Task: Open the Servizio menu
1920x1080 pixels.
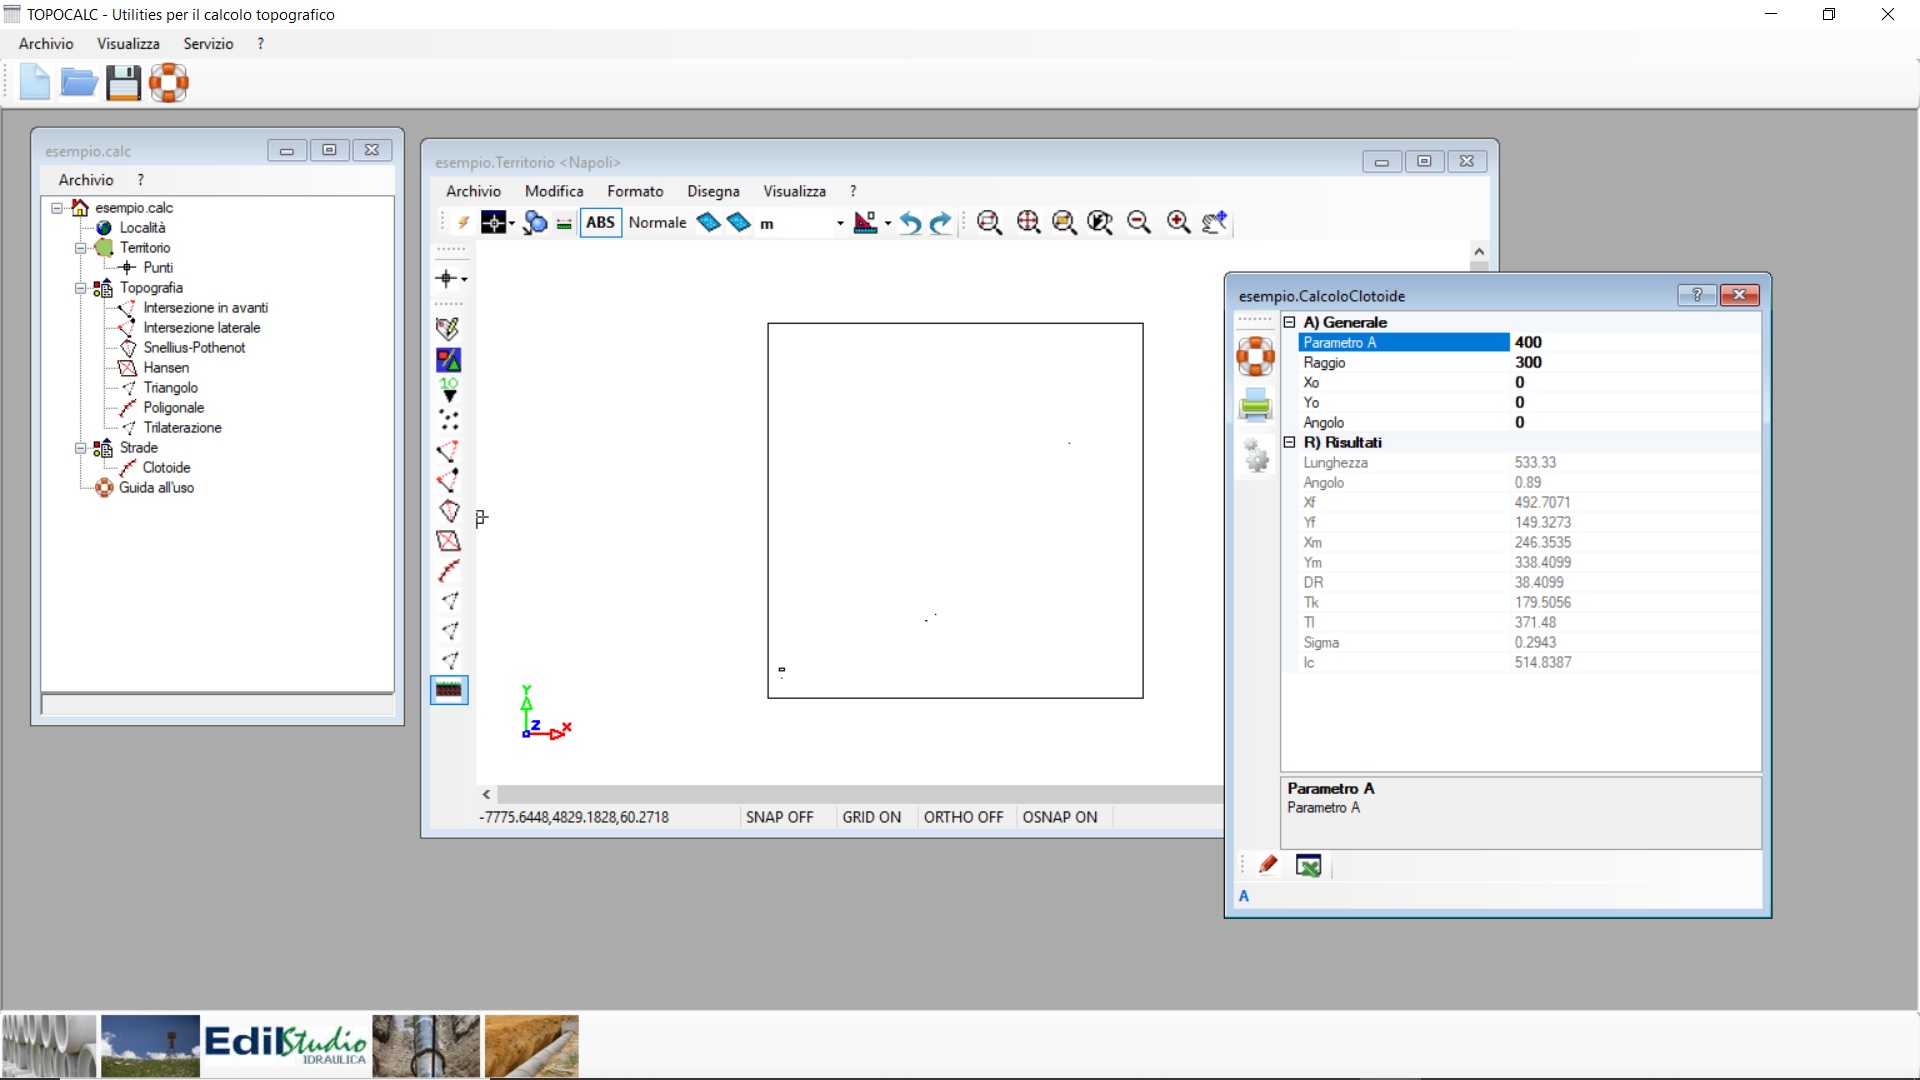Action: pyautogui.click(x=208, y=44)
